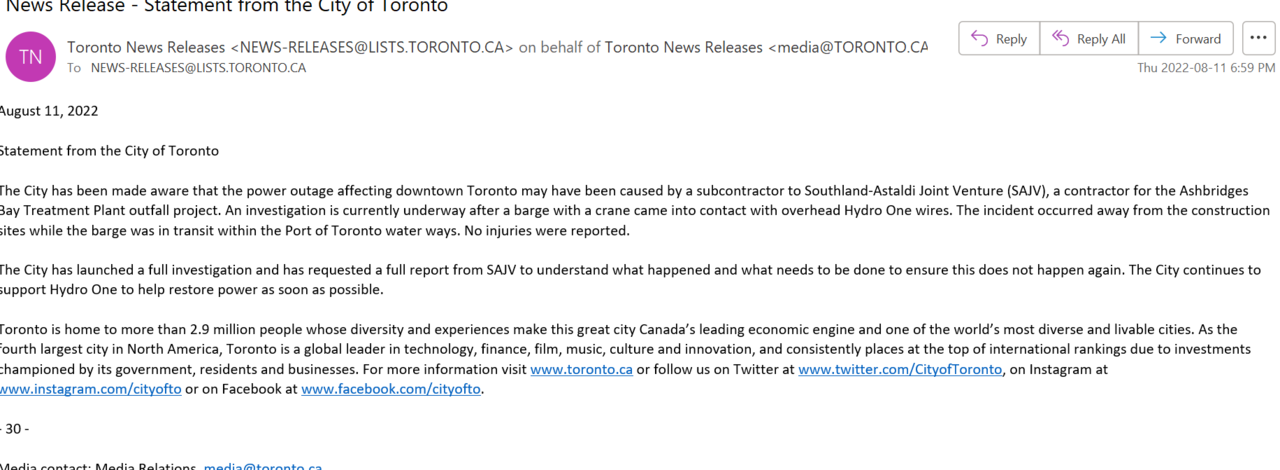Select the sender name Toronto News Releases

tap(147, 47)
